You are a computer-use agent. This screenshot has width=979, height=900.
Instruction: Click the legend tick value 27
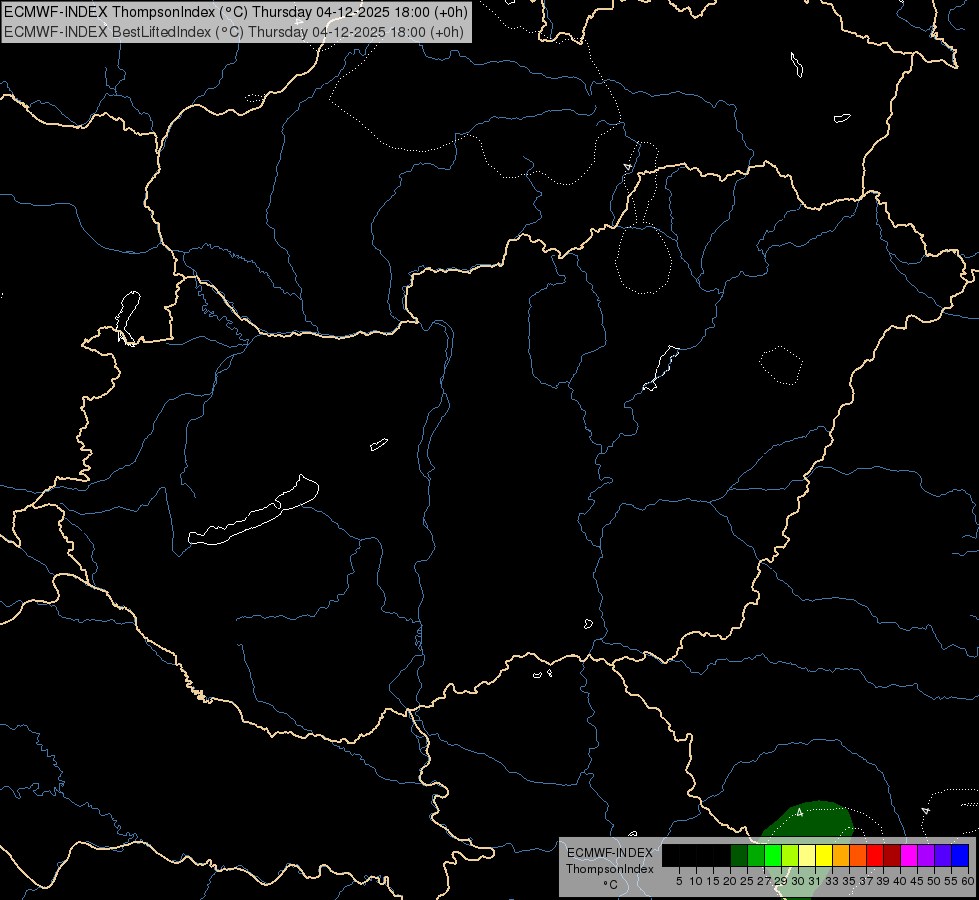click(x=764, y=881)
